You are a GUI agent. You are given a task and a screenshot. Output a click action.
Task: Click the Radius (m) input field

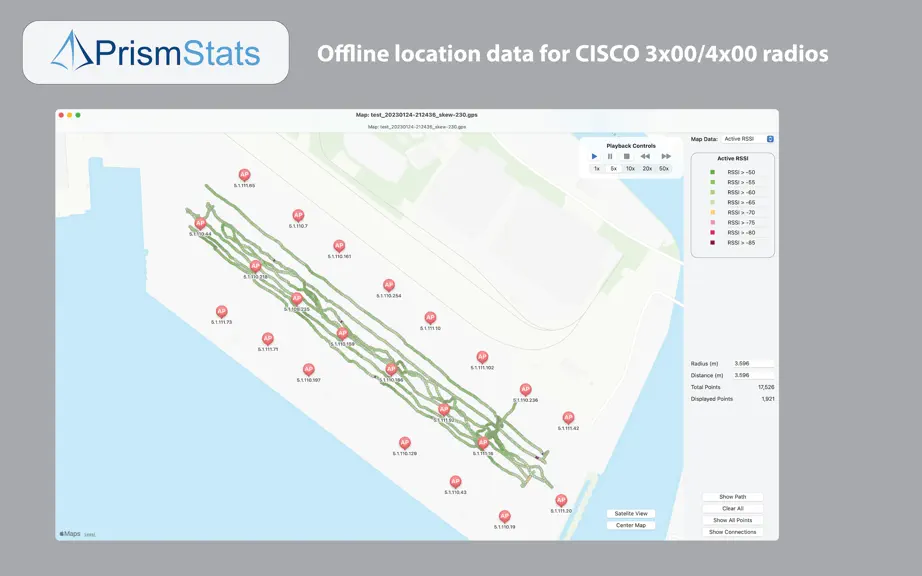[x=753, y=363]
